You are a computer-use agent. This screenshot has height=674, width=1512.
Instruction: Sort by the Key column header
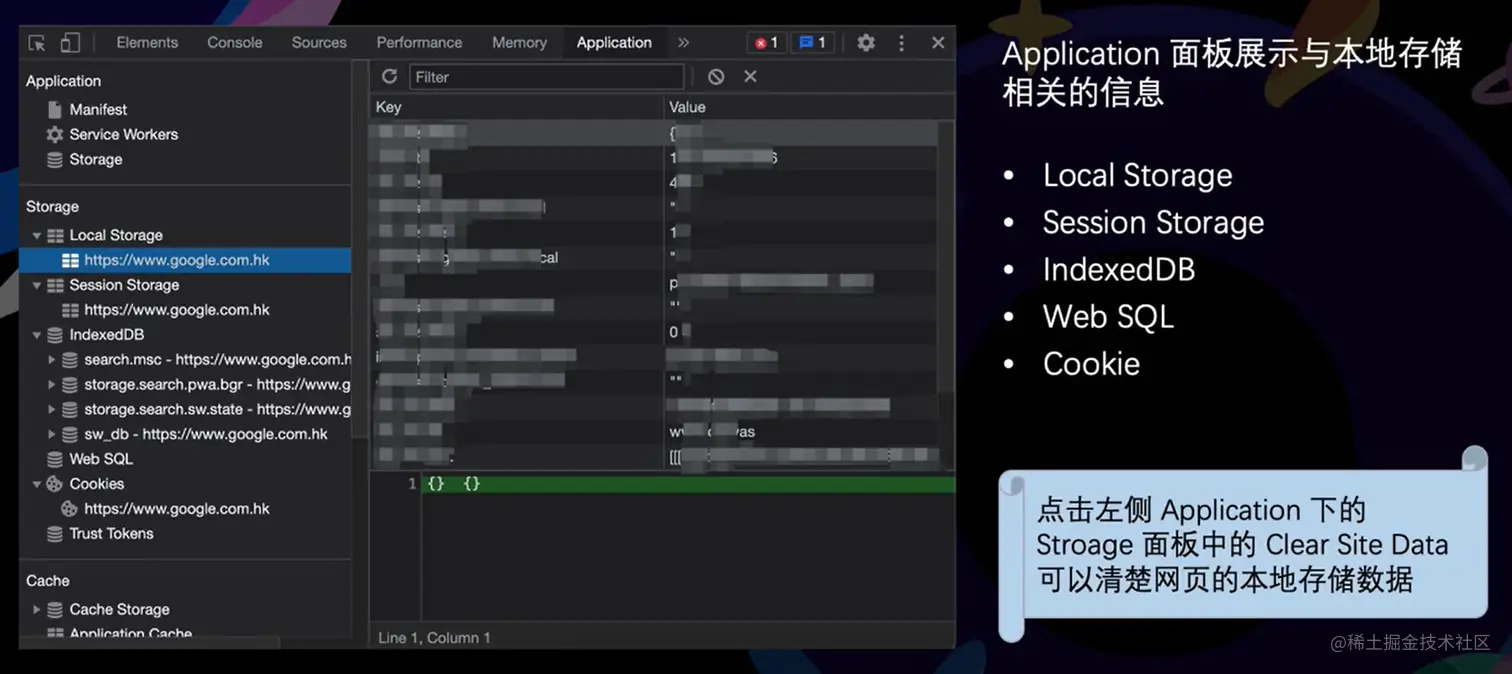[x=516, y=107]
